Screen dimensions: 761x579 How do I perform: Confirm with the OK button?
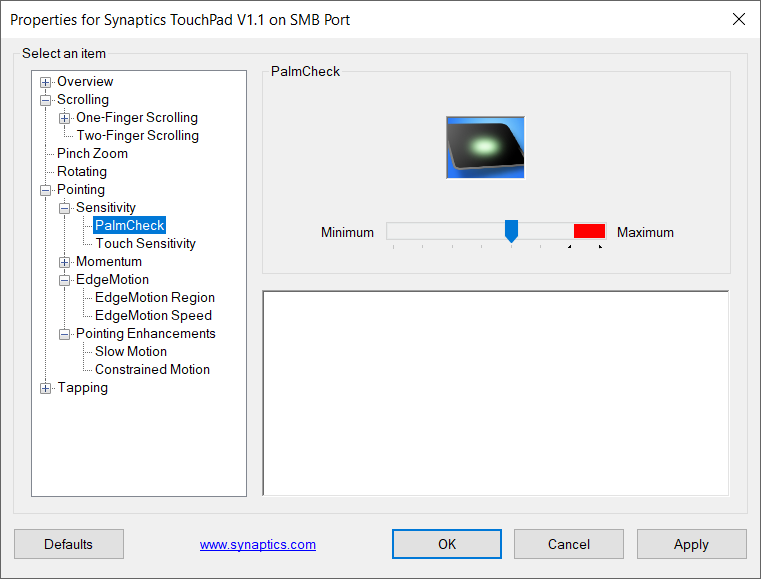click(x=447, y=544)
